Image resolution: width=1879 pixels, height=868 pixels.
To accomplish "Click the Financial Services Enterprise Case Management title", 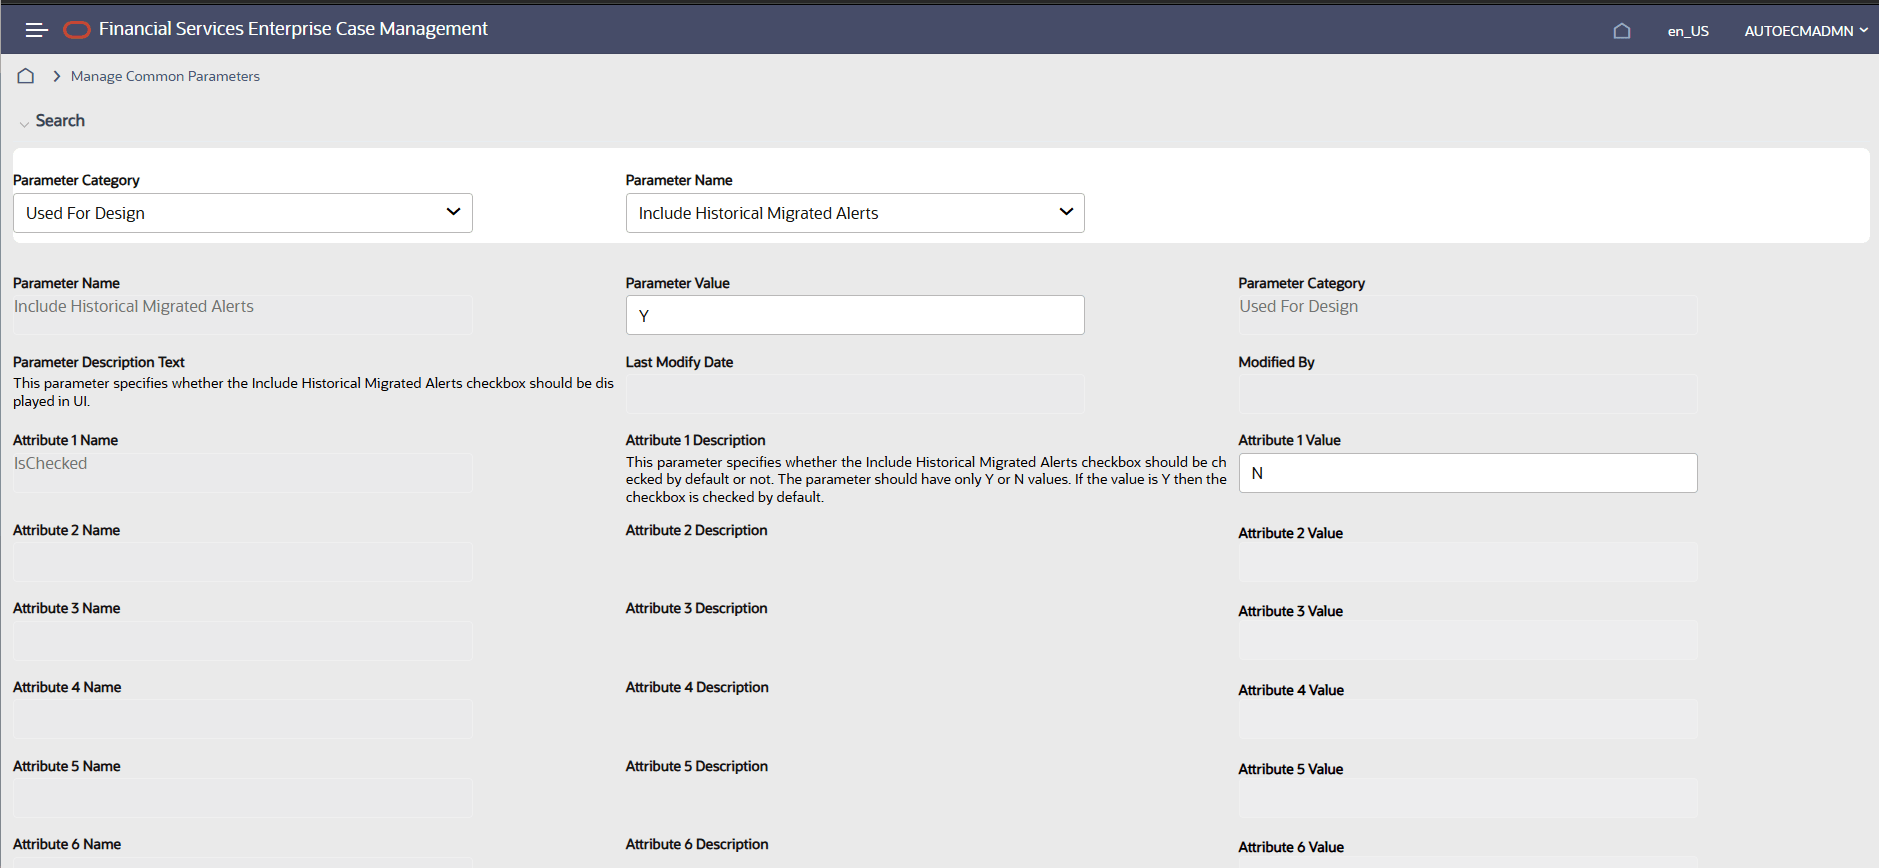I will coord(293,29).
